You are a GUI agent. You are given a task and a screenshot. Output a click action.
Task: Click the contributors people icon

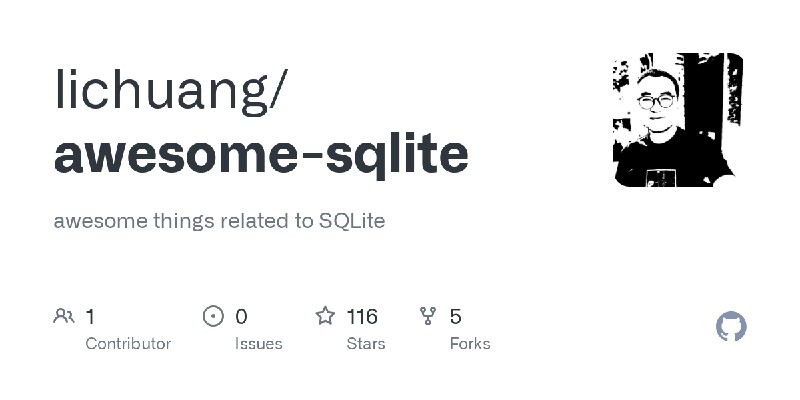coord(64,316)
